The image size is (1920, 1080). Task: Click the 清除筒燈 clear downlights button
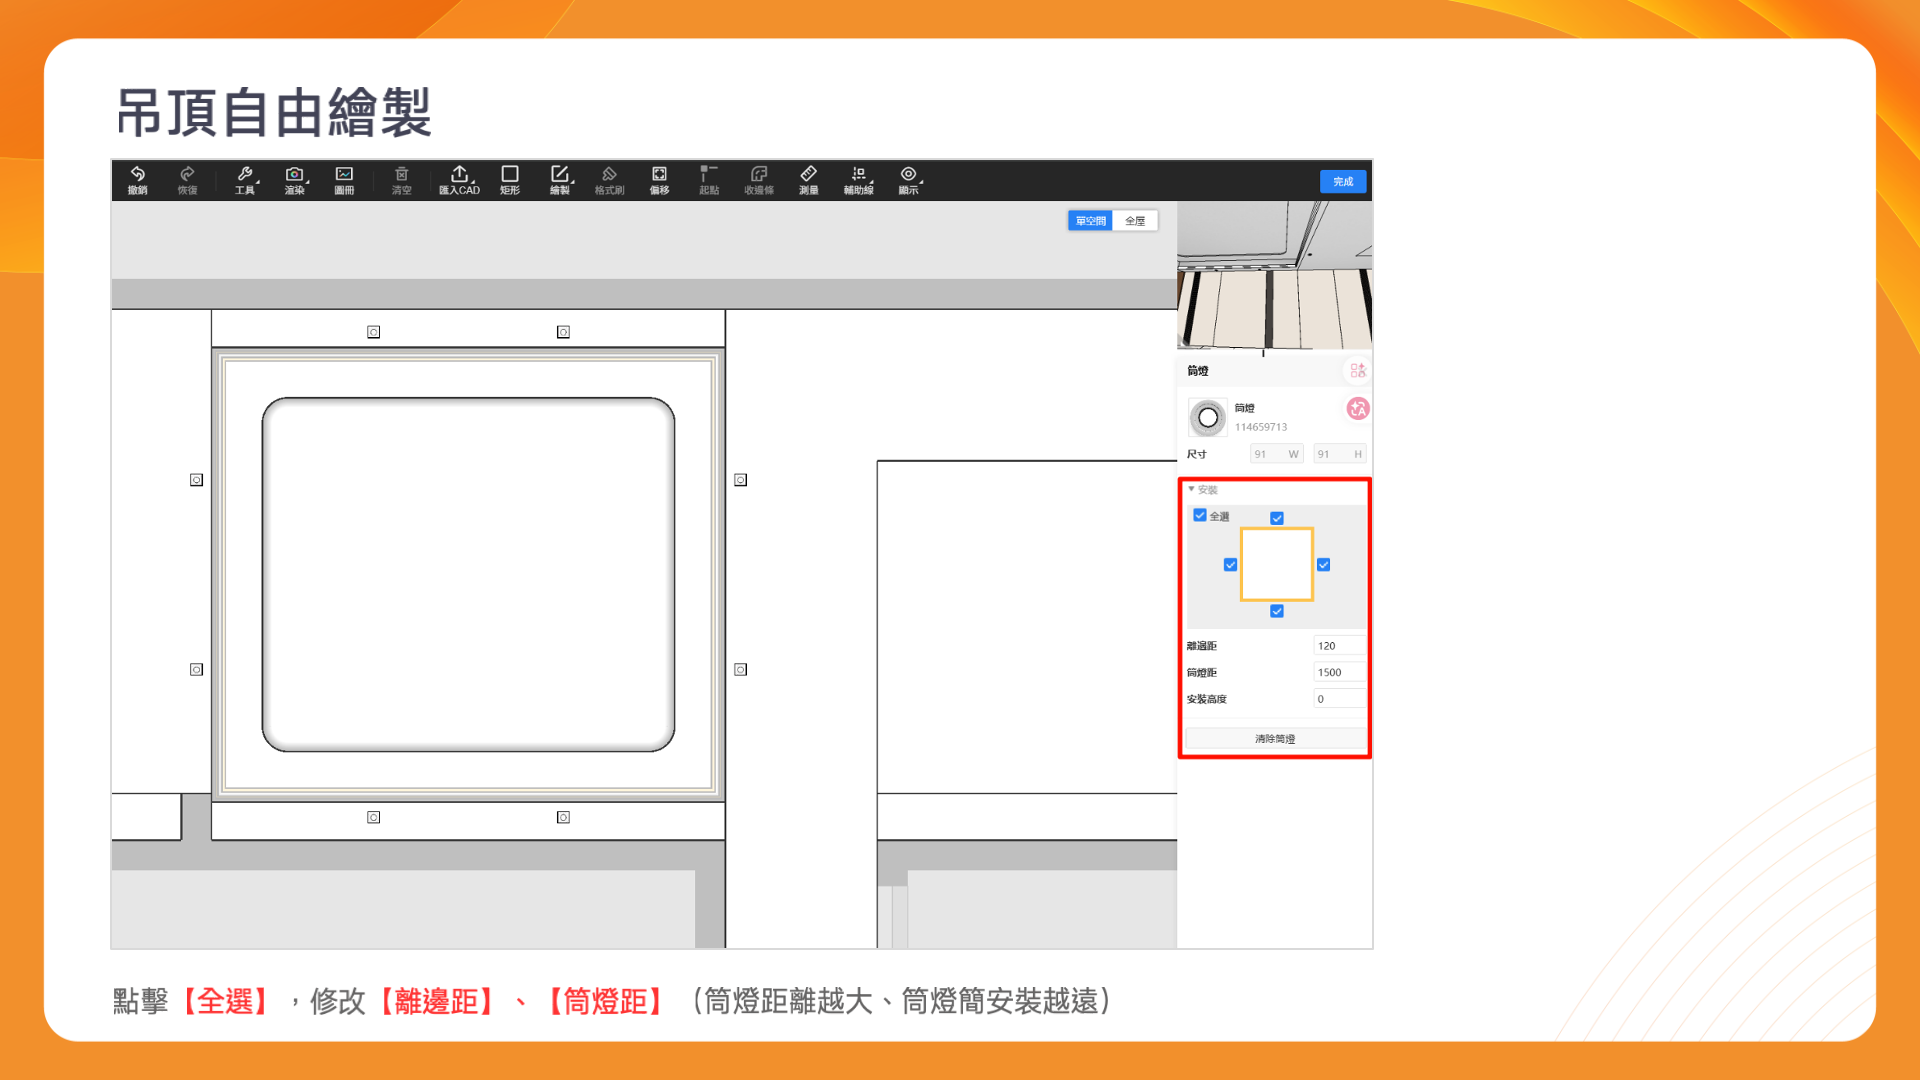(1274, 739)
